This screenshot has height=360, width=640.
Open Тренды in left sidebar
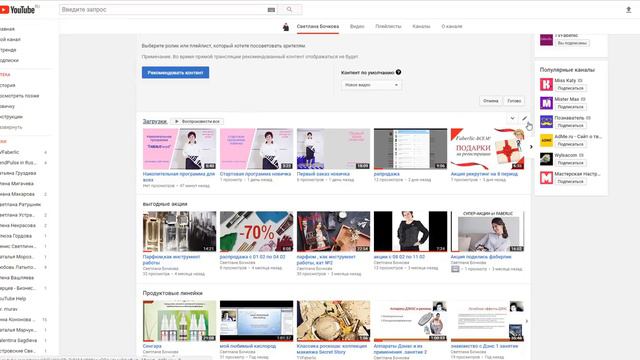tap(8, 50)
